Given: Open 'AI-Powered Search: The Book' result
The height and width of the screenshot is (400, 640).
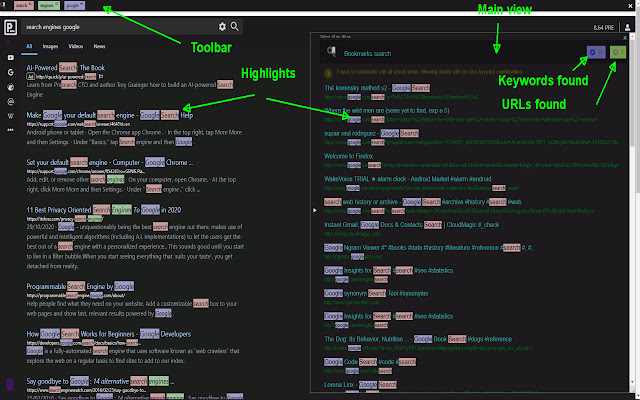Looking at the screenshot, I should (x=66, y=68).
